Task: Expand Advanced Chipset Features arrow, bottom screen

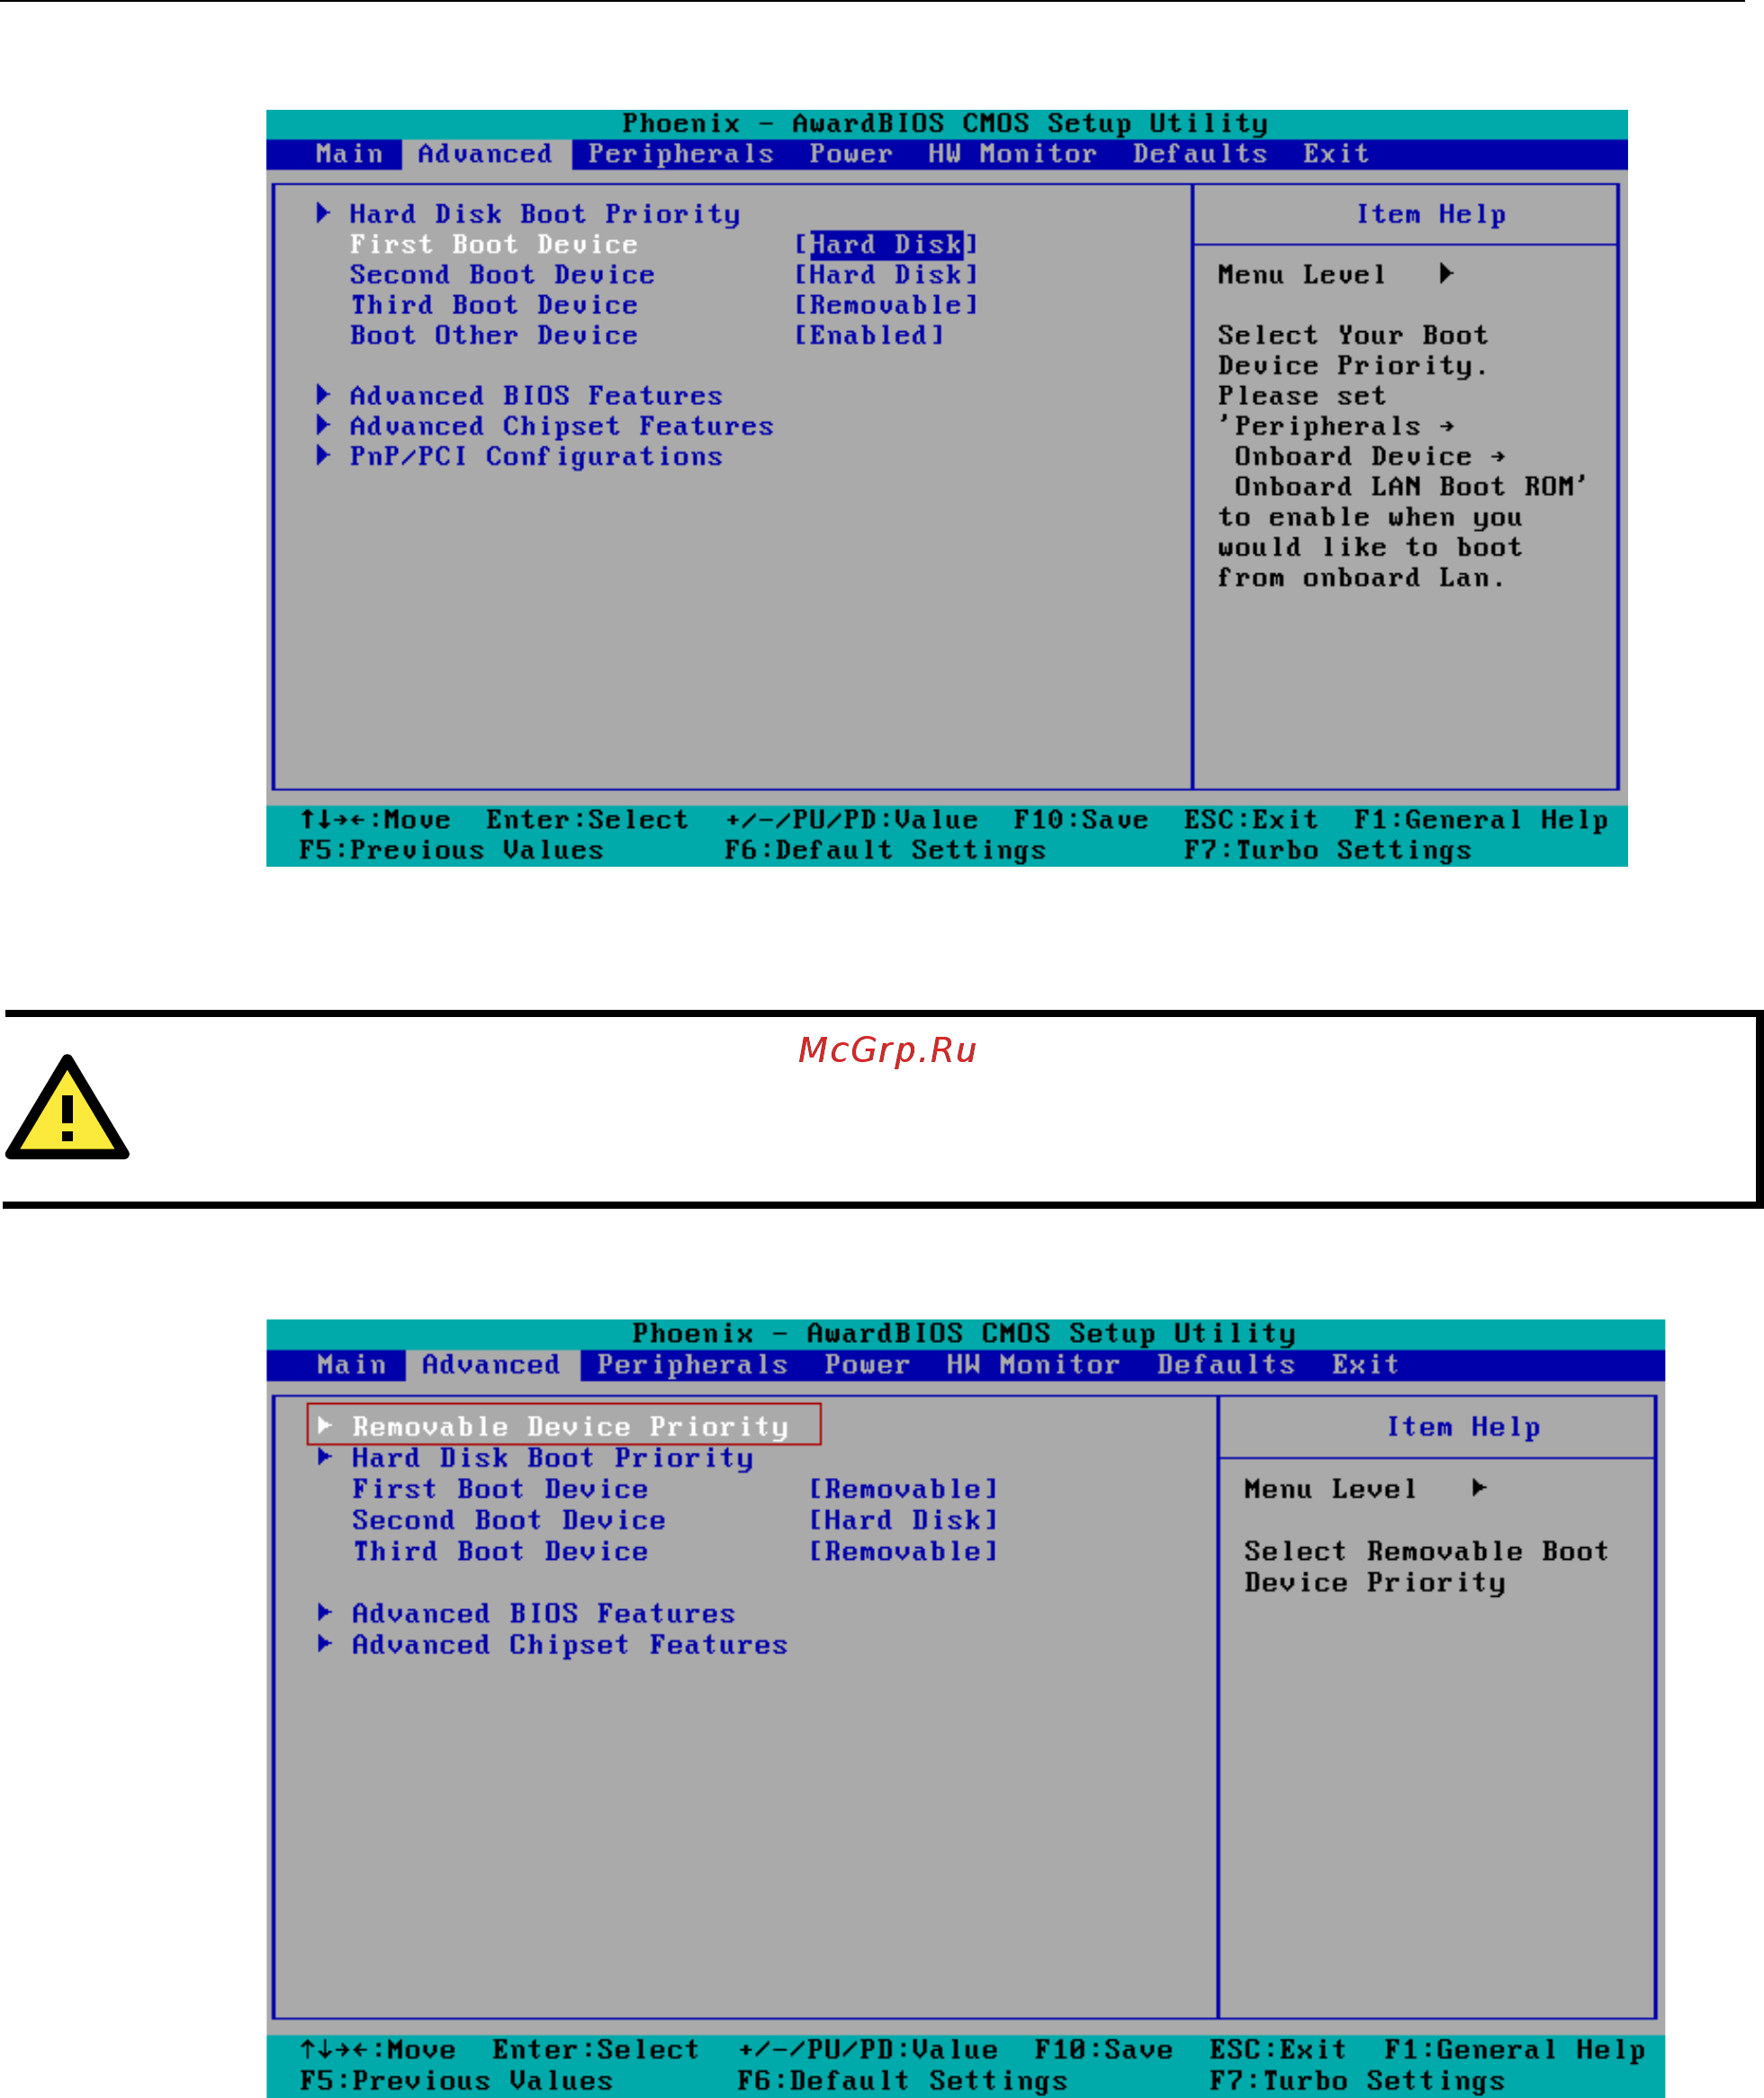Action: pyautogui.click(x=325, y=1643)
